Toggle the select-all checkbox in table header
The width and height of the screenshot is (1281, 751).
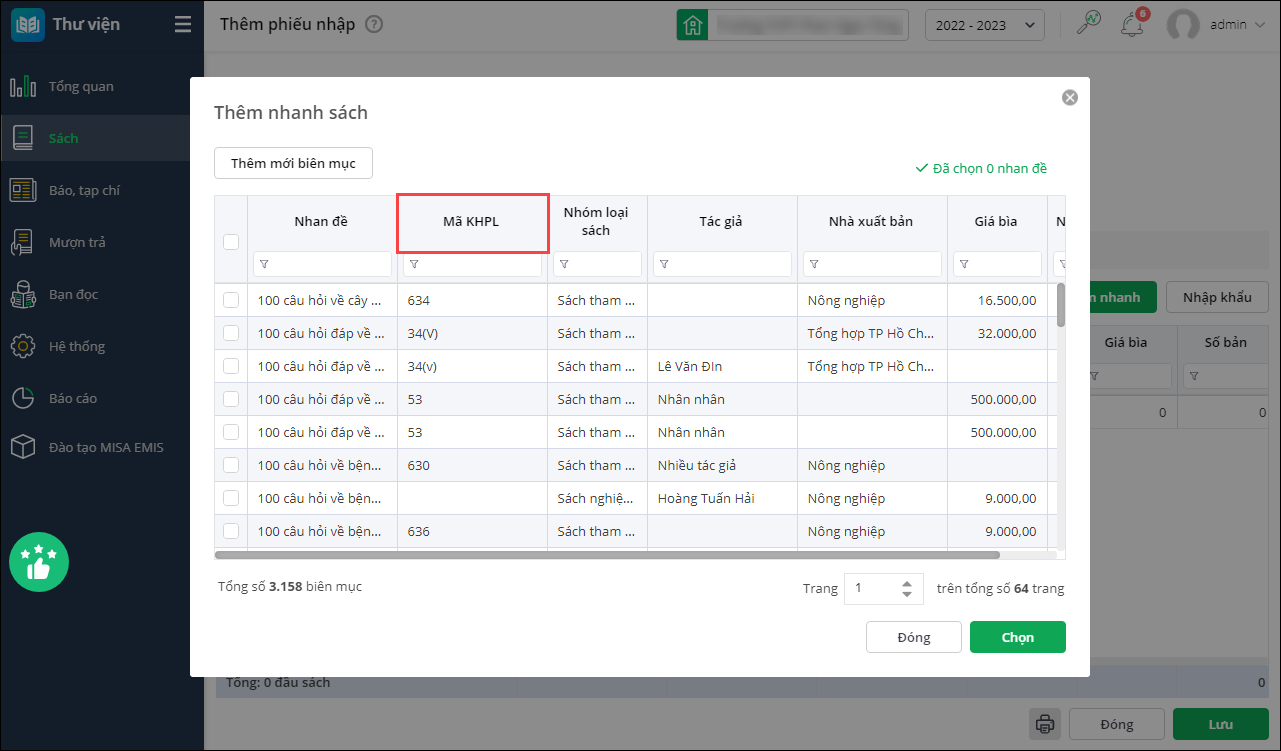coord(231,241)
